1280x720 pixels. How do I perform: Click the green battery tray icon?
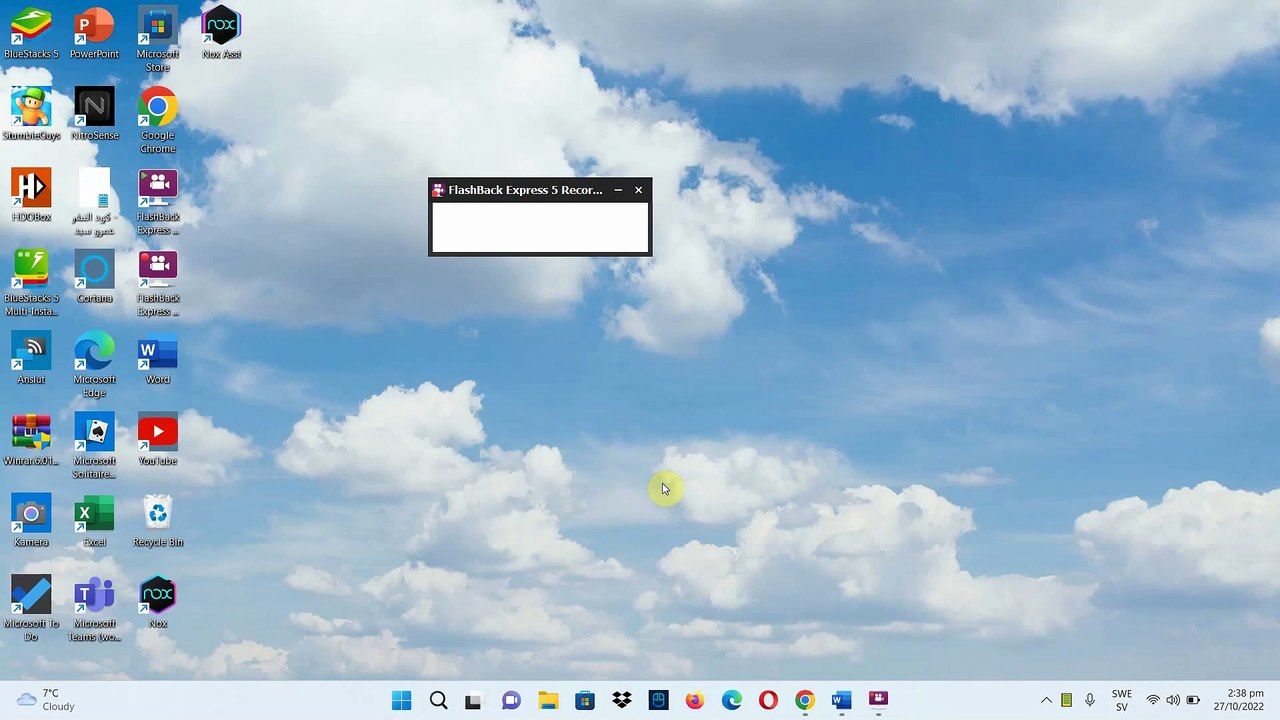pyautogui.click(x=1067, y=700)
